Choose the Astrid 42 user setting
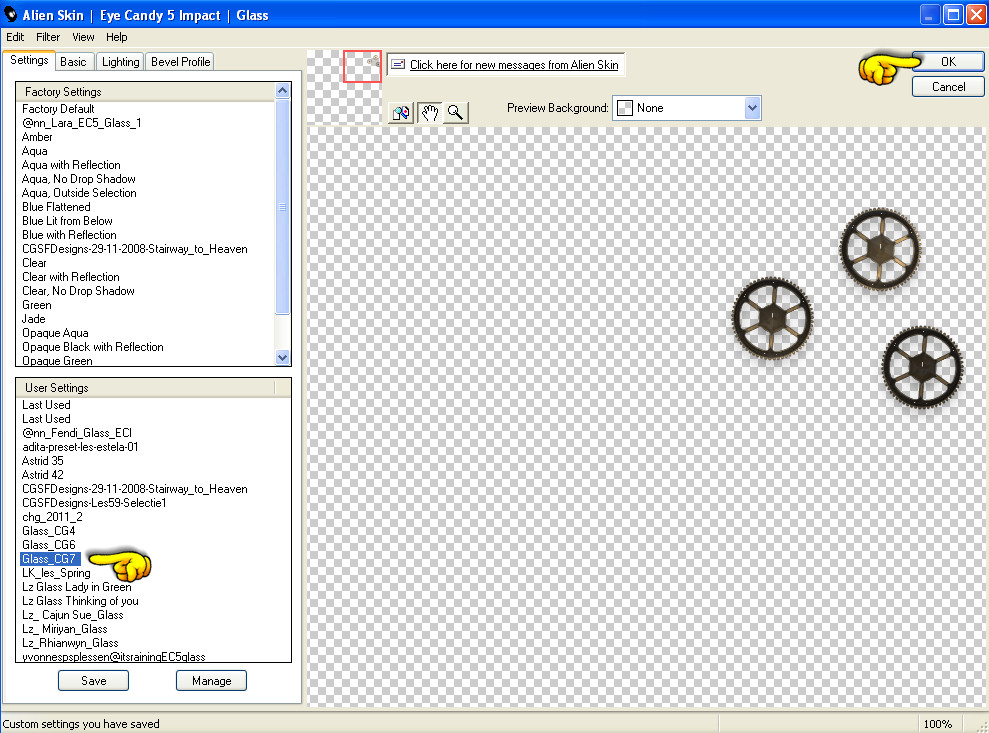This screenshot has height=733, width=989. tap(43, 474)
